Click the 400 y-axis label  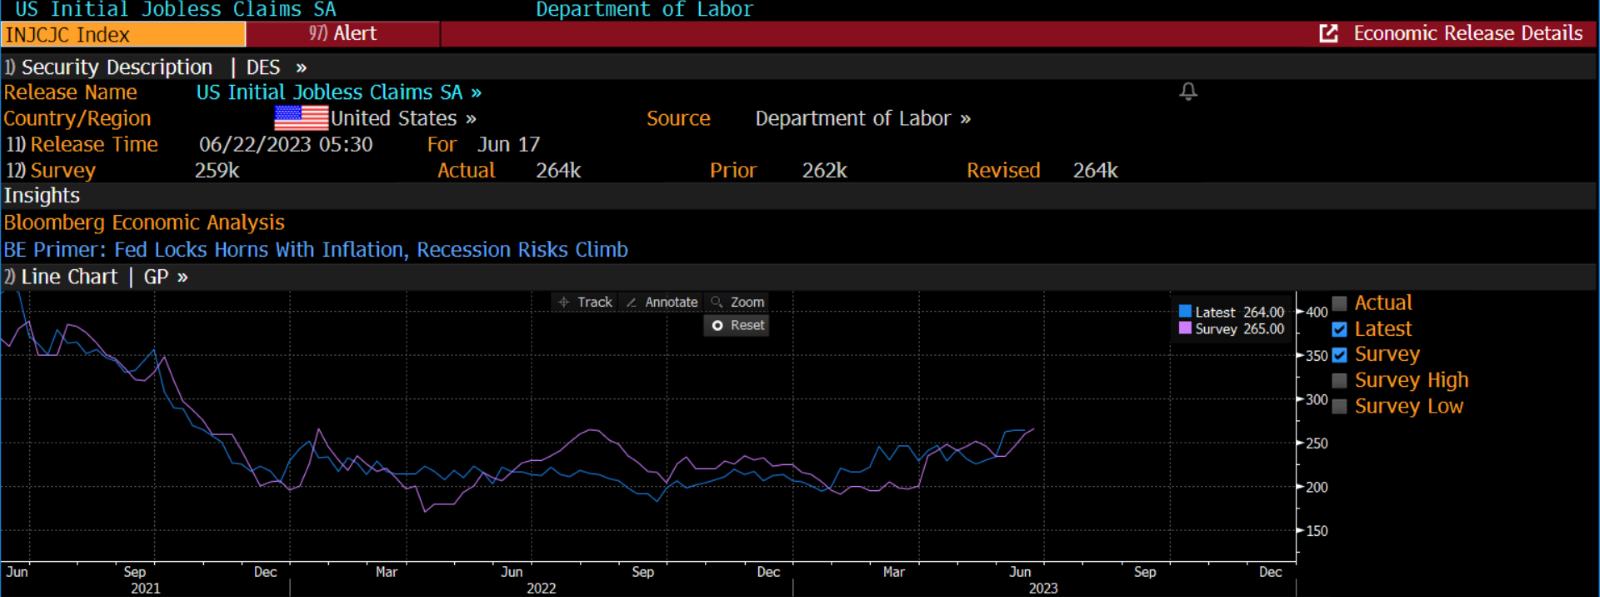pyautogui.click(x=1317, y=312)
